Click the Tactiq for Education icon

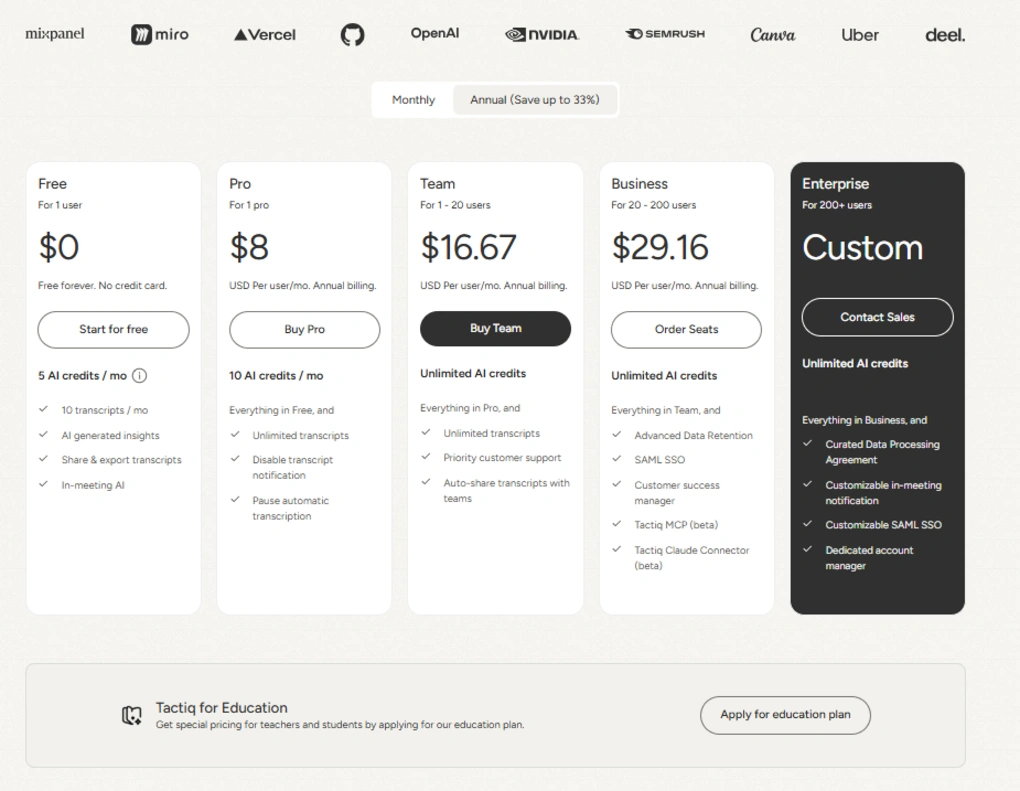pos(133,714)
